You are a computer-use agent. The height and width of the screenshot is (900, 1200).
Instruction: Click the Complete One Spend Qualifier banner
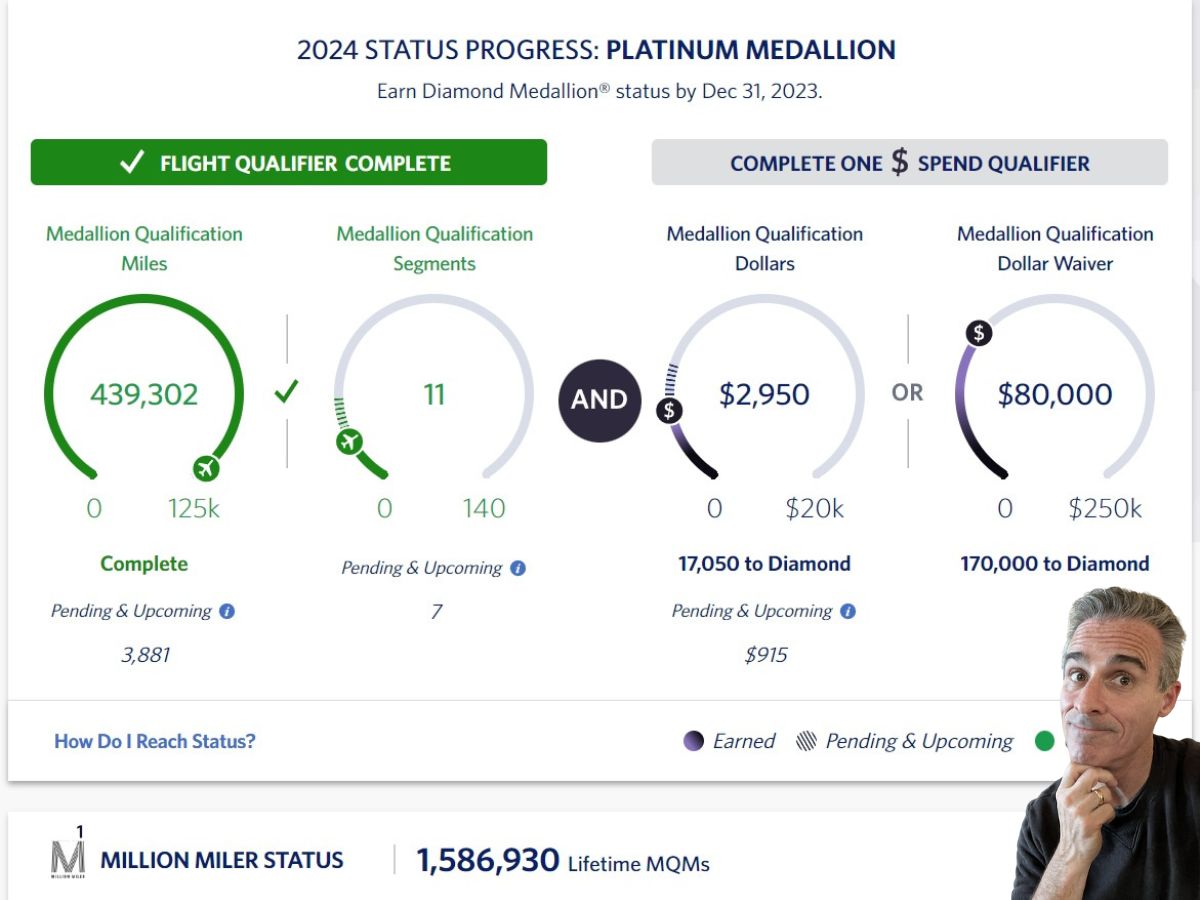click(909, 162)
